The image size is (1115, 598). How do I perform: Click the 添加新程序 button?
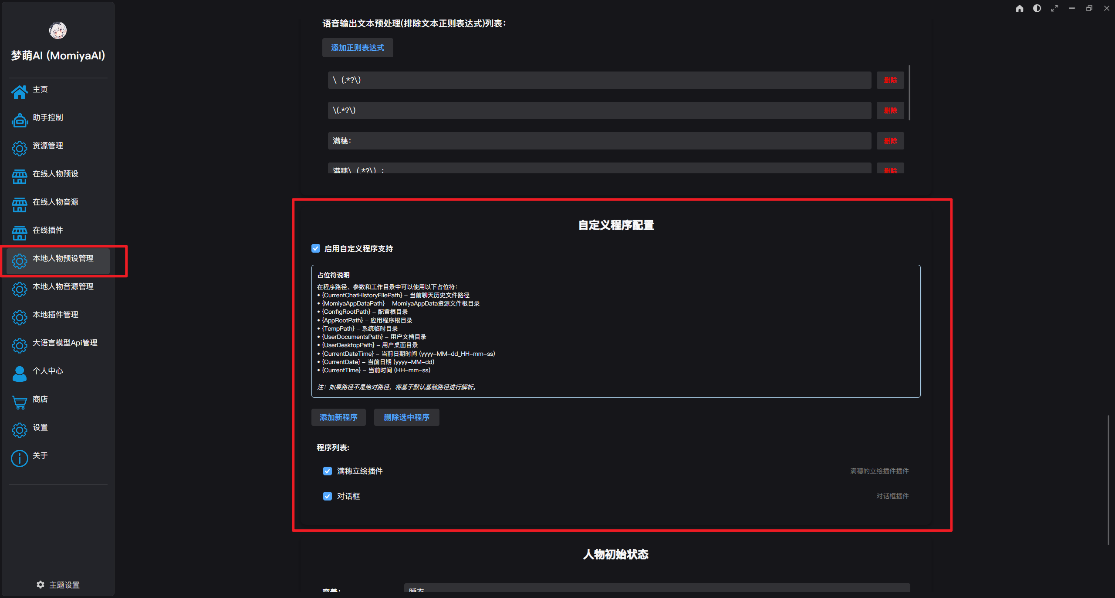(x=338, y=417)
